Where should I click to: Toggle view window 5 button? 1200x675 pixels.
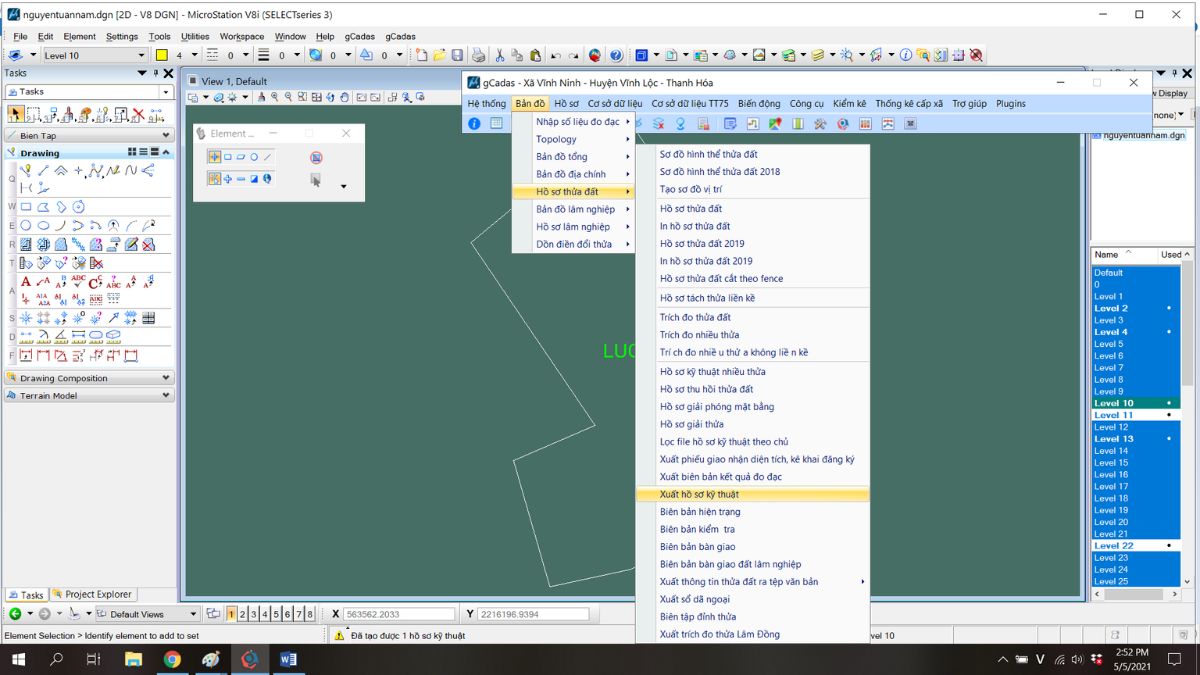(x=275, y=614)
